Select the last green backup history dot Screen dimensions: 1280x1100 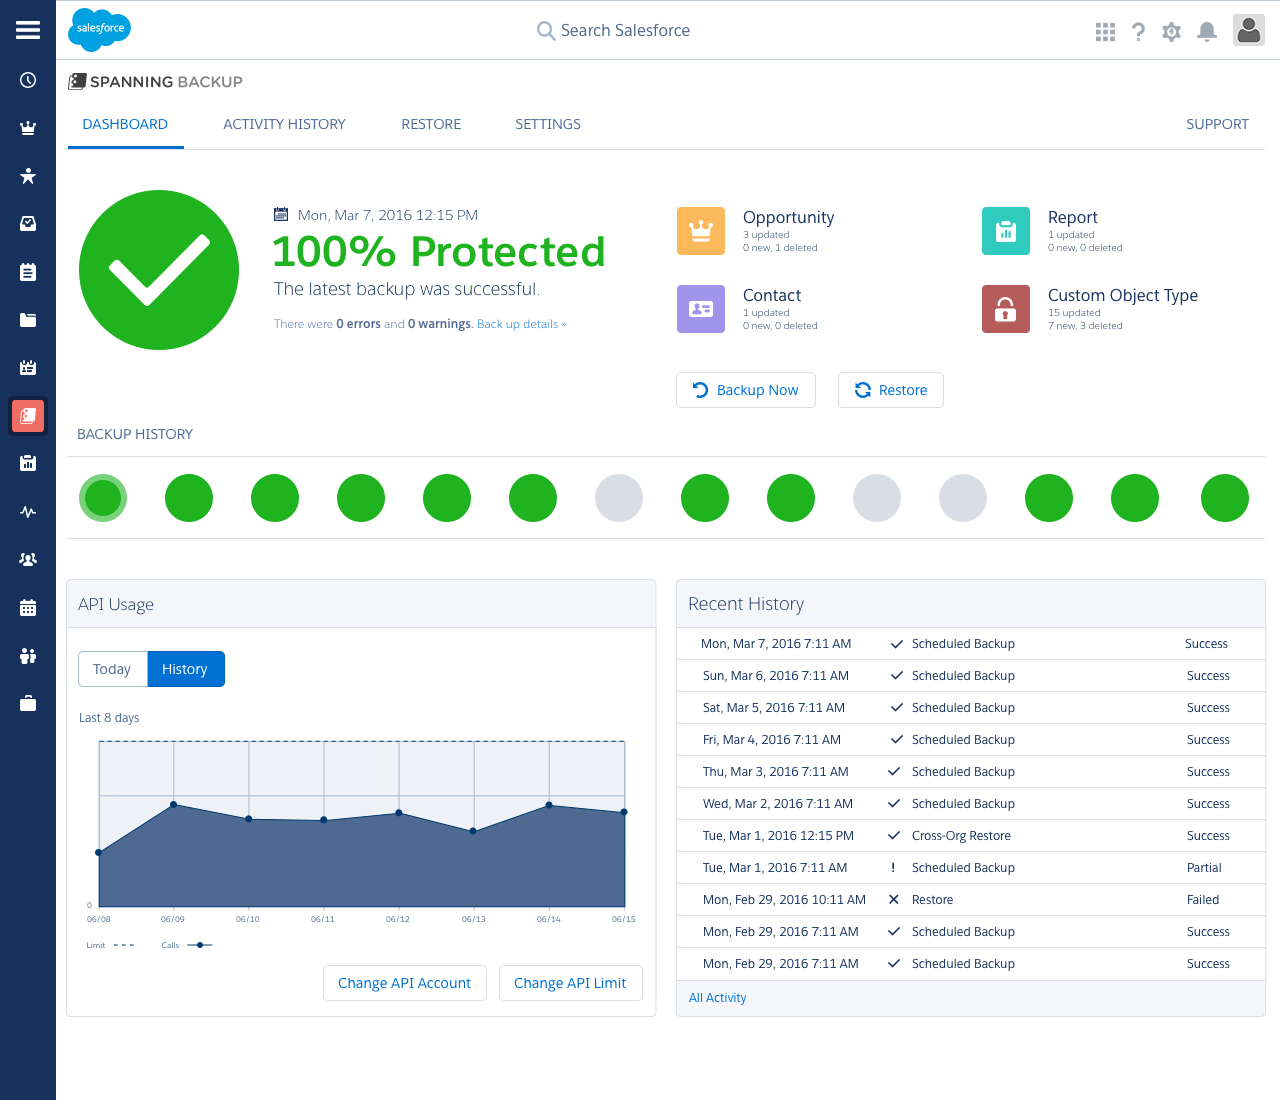[x=1225, y=498]
